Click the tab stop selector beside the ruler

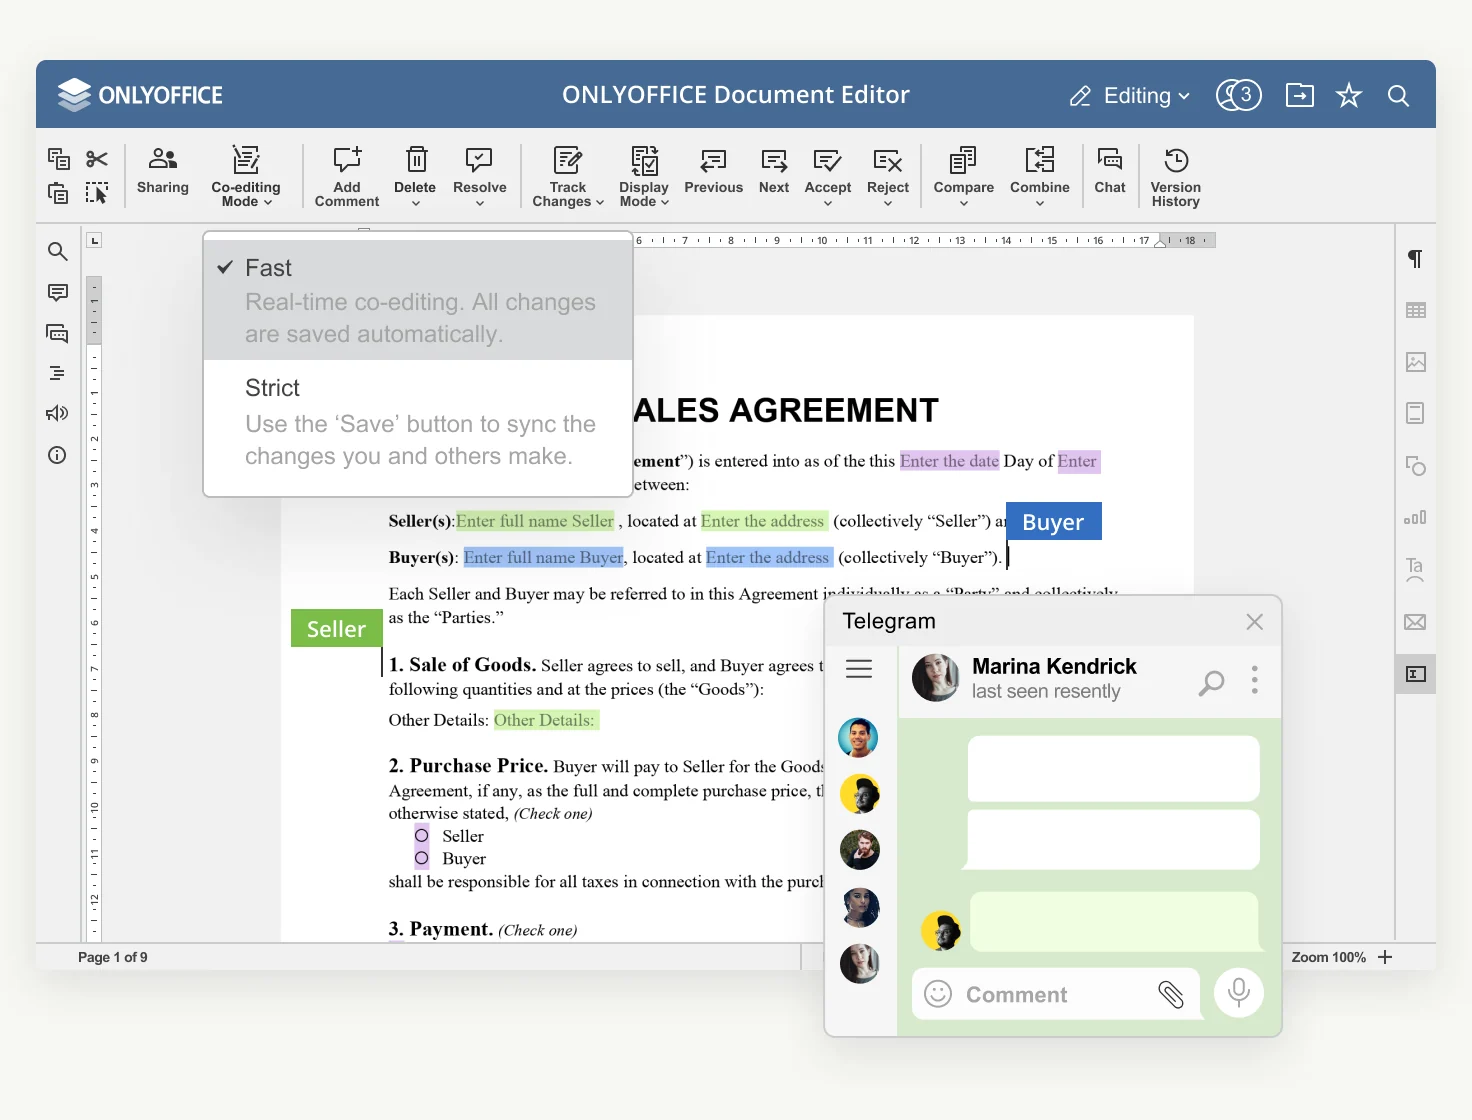pyautogui.click(x=95, y=240)
